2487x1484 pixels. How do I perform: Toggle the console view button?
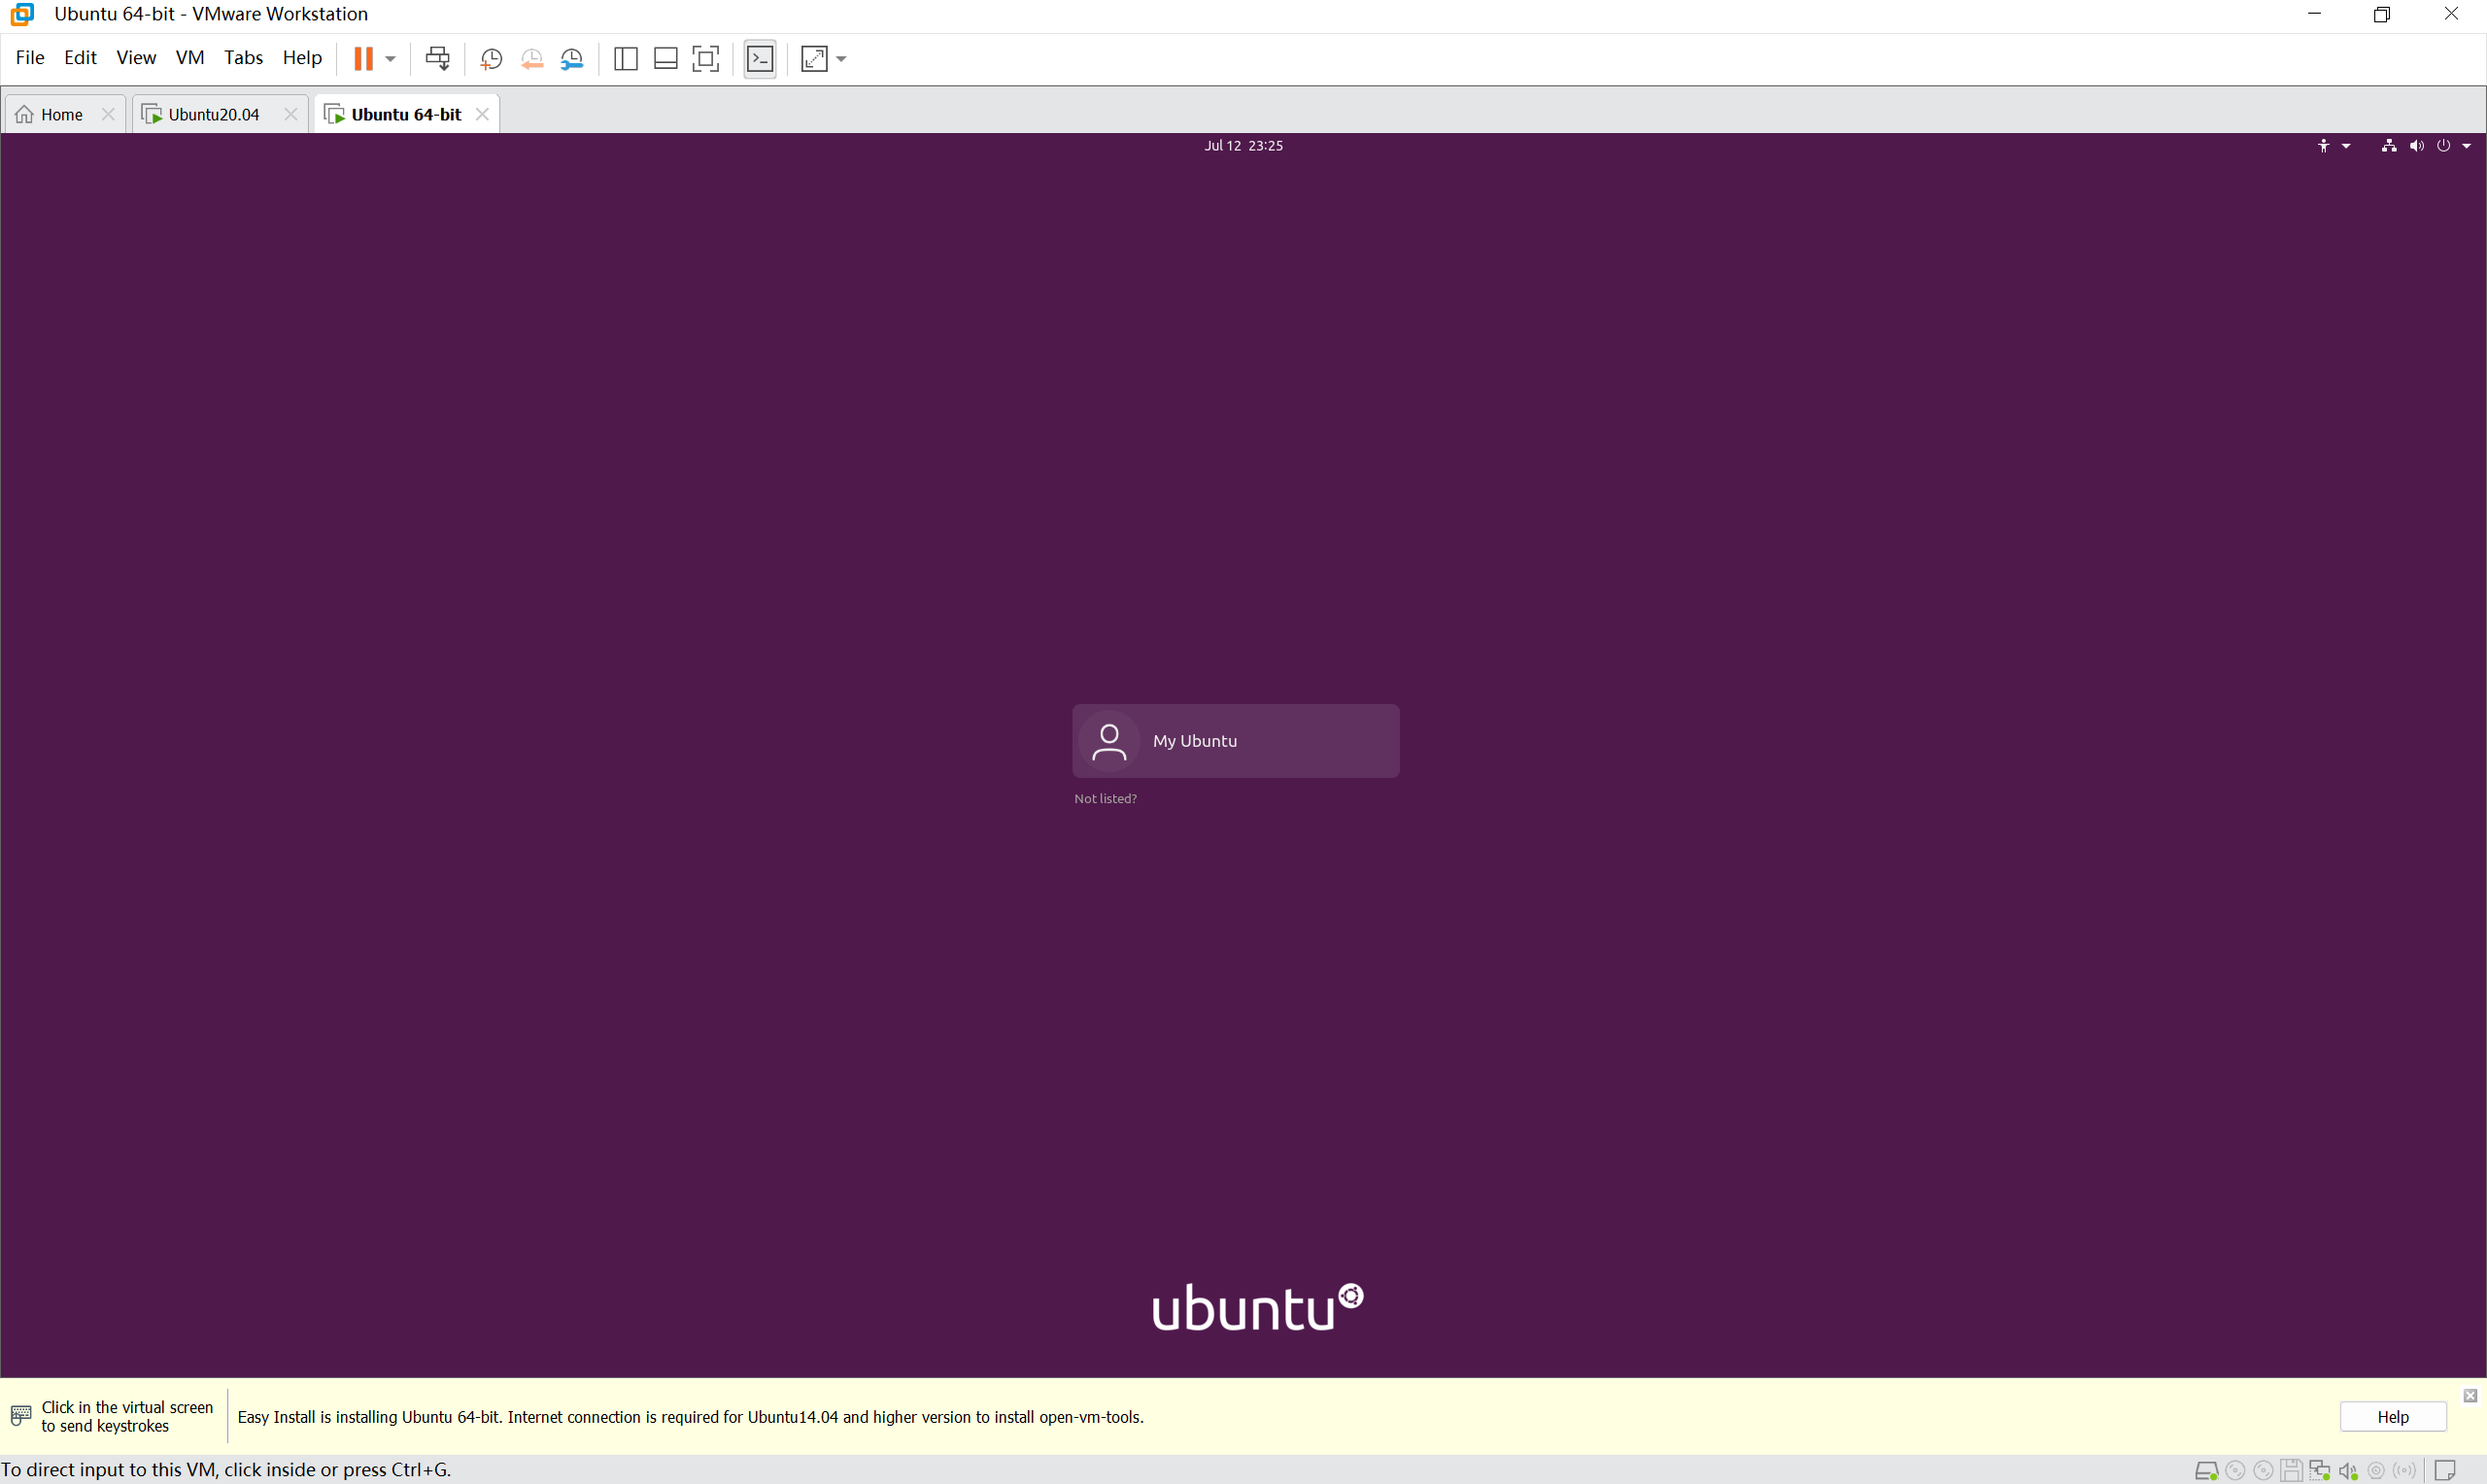pos(760,59)
